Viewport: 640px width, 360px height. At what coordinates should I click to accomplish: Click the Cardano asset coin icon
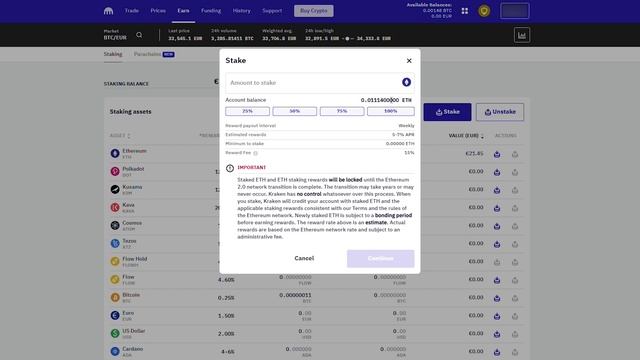115,351
